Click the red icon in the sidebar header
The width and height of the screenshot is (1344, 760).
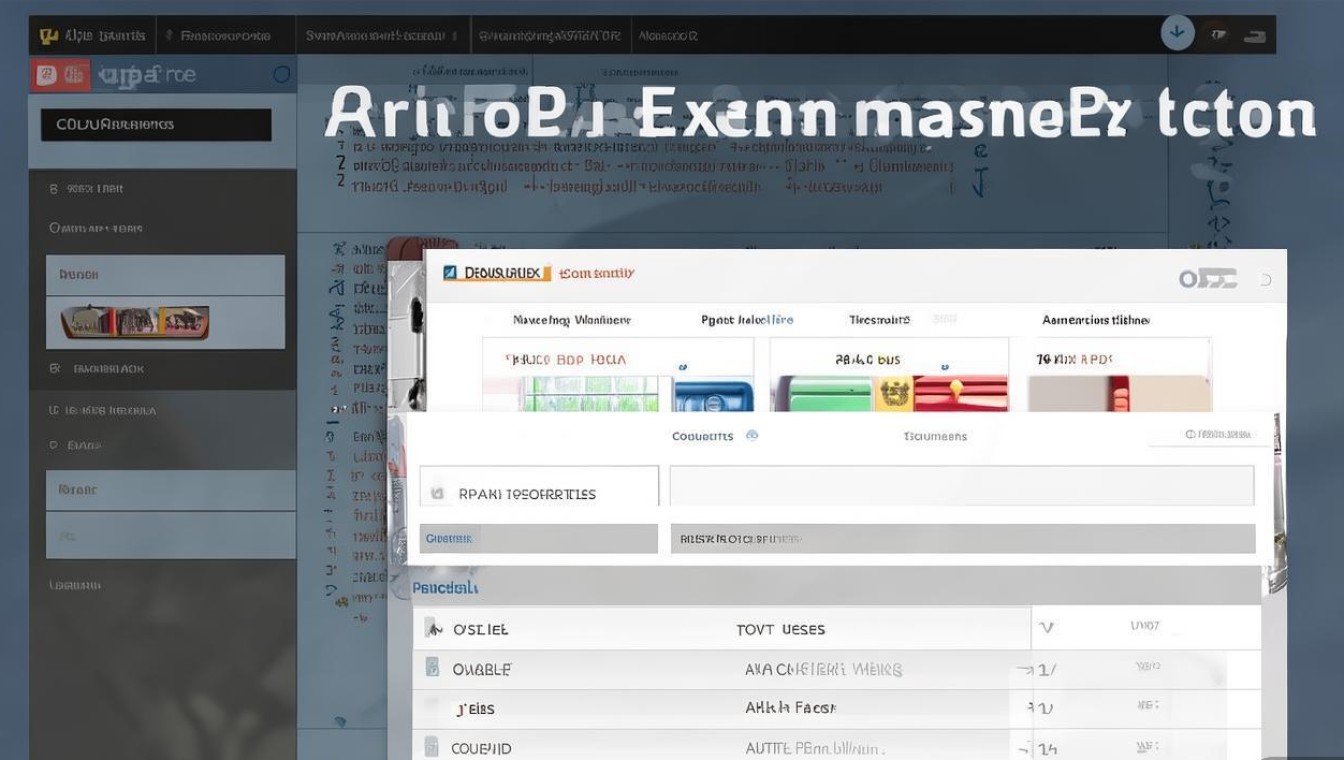click(45, 75)
